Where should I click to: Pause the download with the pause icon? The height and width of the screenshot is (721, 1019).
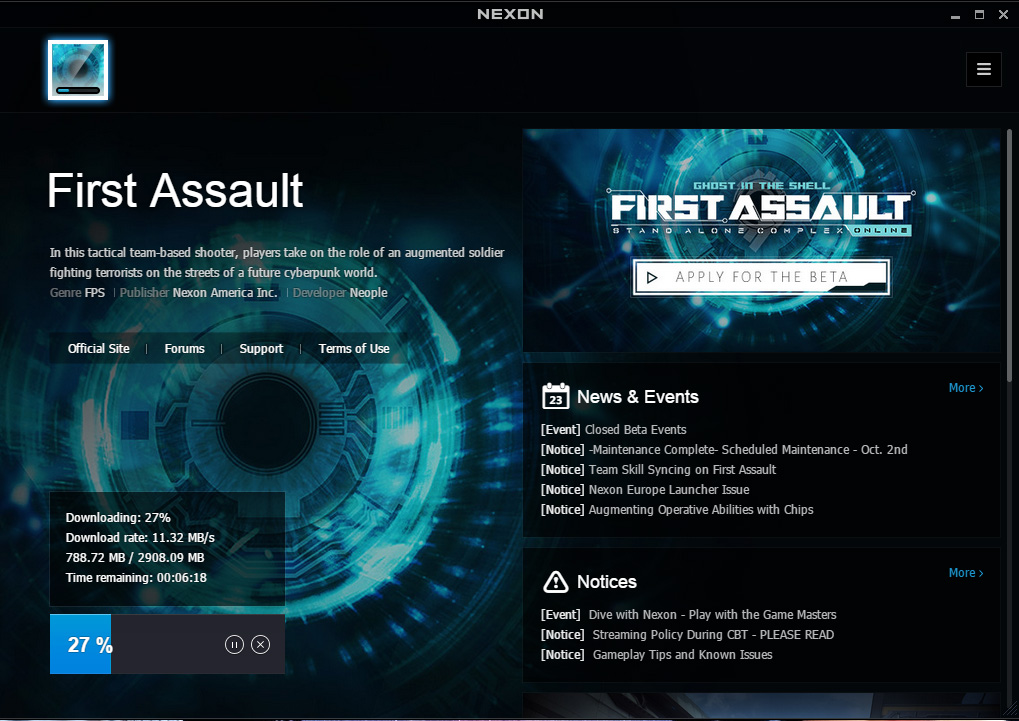pyautogui.click(x=234, y=645)
